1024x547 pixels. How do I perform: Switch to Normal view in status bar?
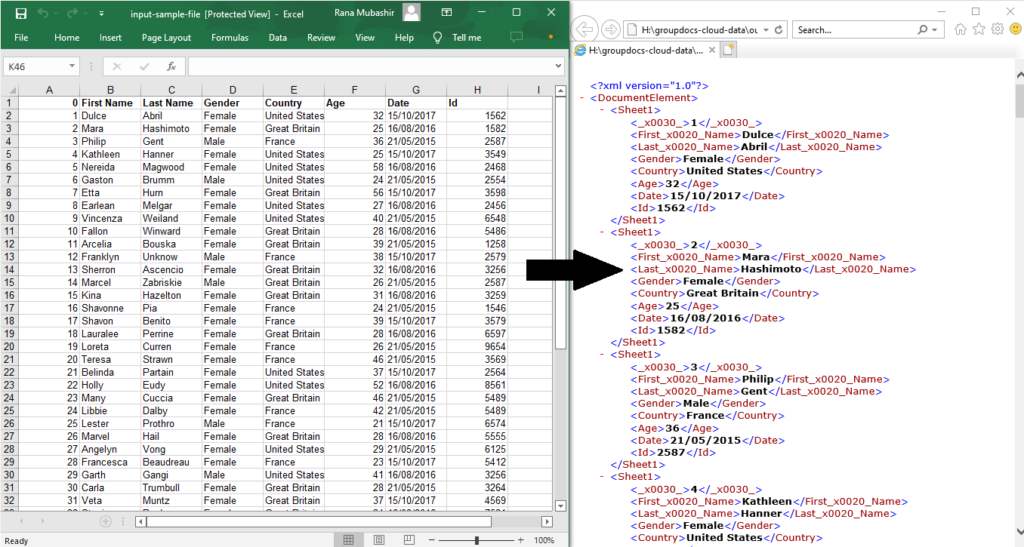pyautogui.click(x=349, y=540)
